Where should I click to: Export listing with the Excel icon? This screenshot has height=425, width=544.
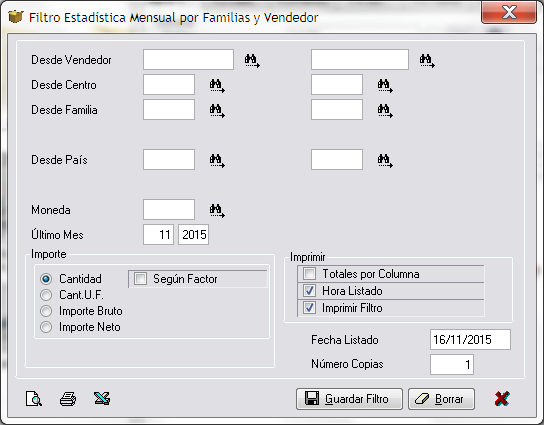pyautogui.click(x=102, y=399)
